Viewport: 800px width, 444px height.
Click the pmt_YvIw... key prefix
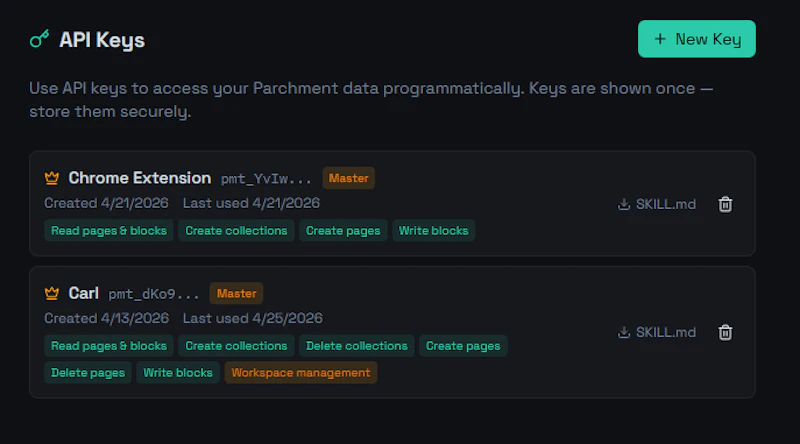(x=266, y=179)
